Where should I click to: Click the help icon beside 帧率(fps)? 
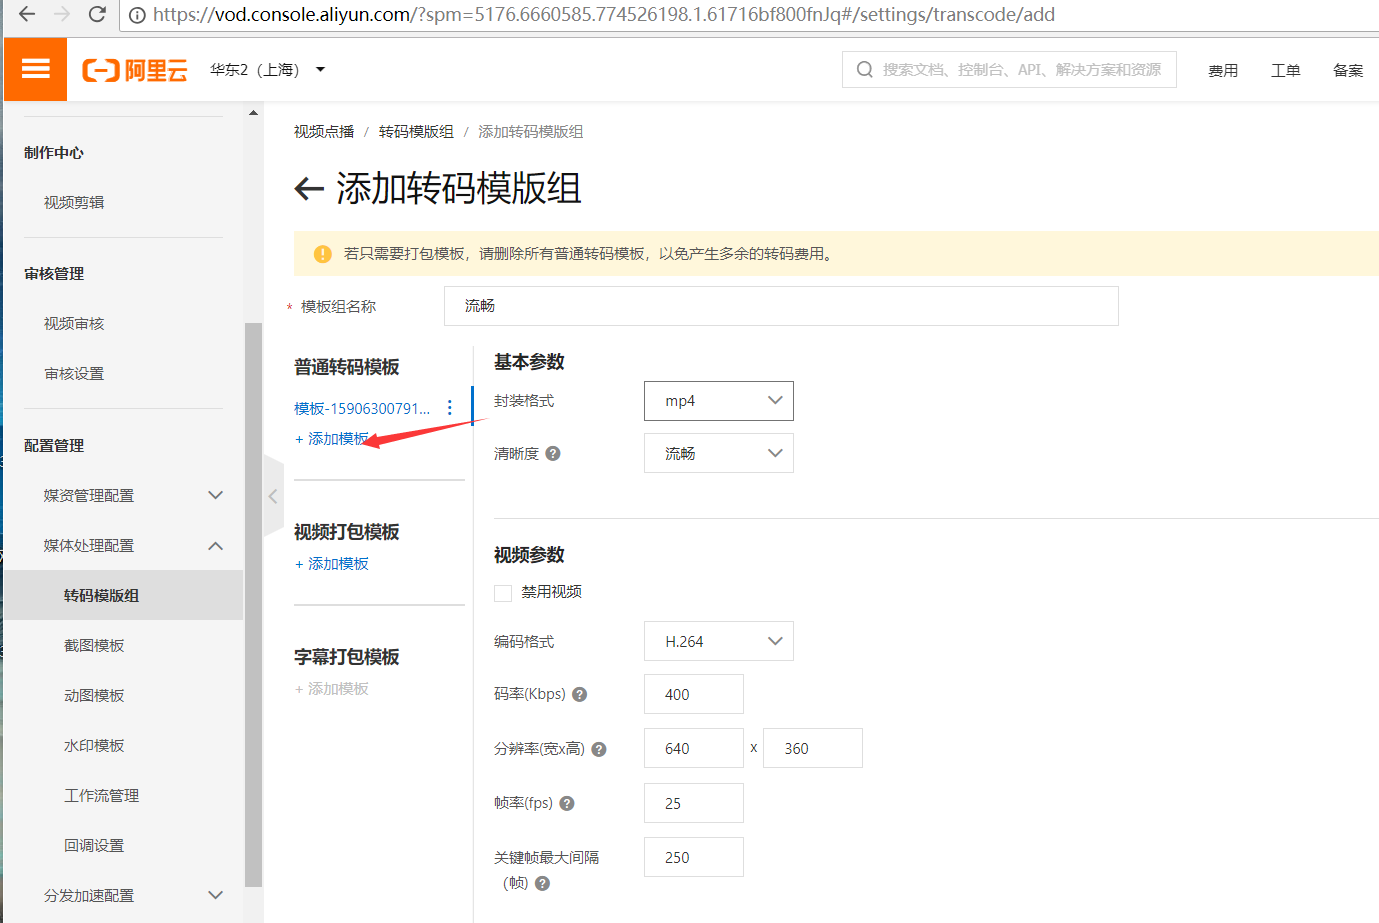pos(566,803)
